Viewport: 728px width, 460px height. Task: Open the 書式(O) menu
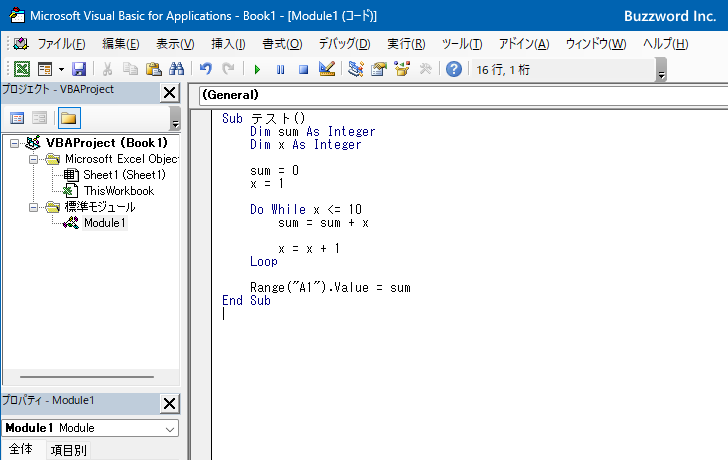tap(282, 44)
